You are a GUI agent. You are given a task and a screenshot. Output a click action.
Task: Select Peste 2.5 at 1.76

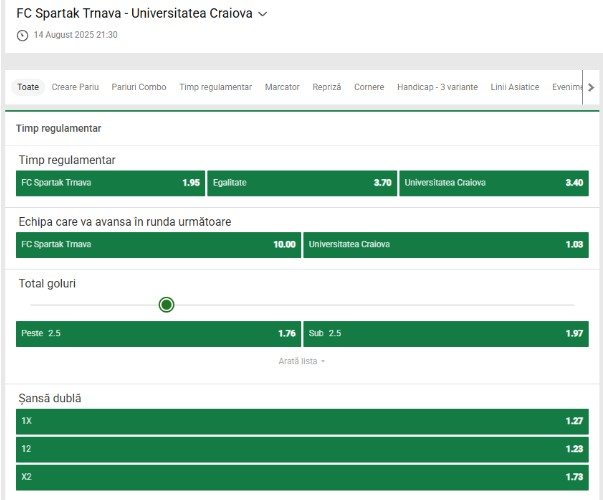point(158,334)
